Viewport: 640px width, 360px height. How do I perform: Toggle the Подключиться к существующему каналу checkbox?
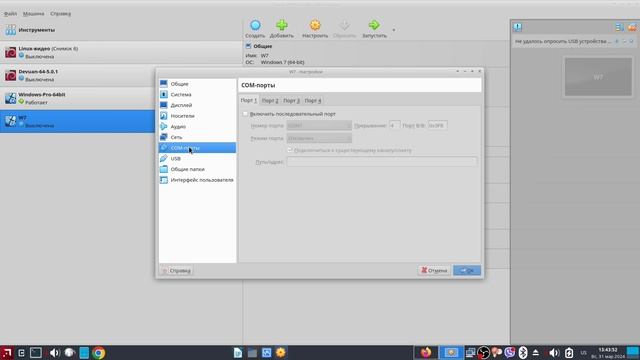point(290,150)
